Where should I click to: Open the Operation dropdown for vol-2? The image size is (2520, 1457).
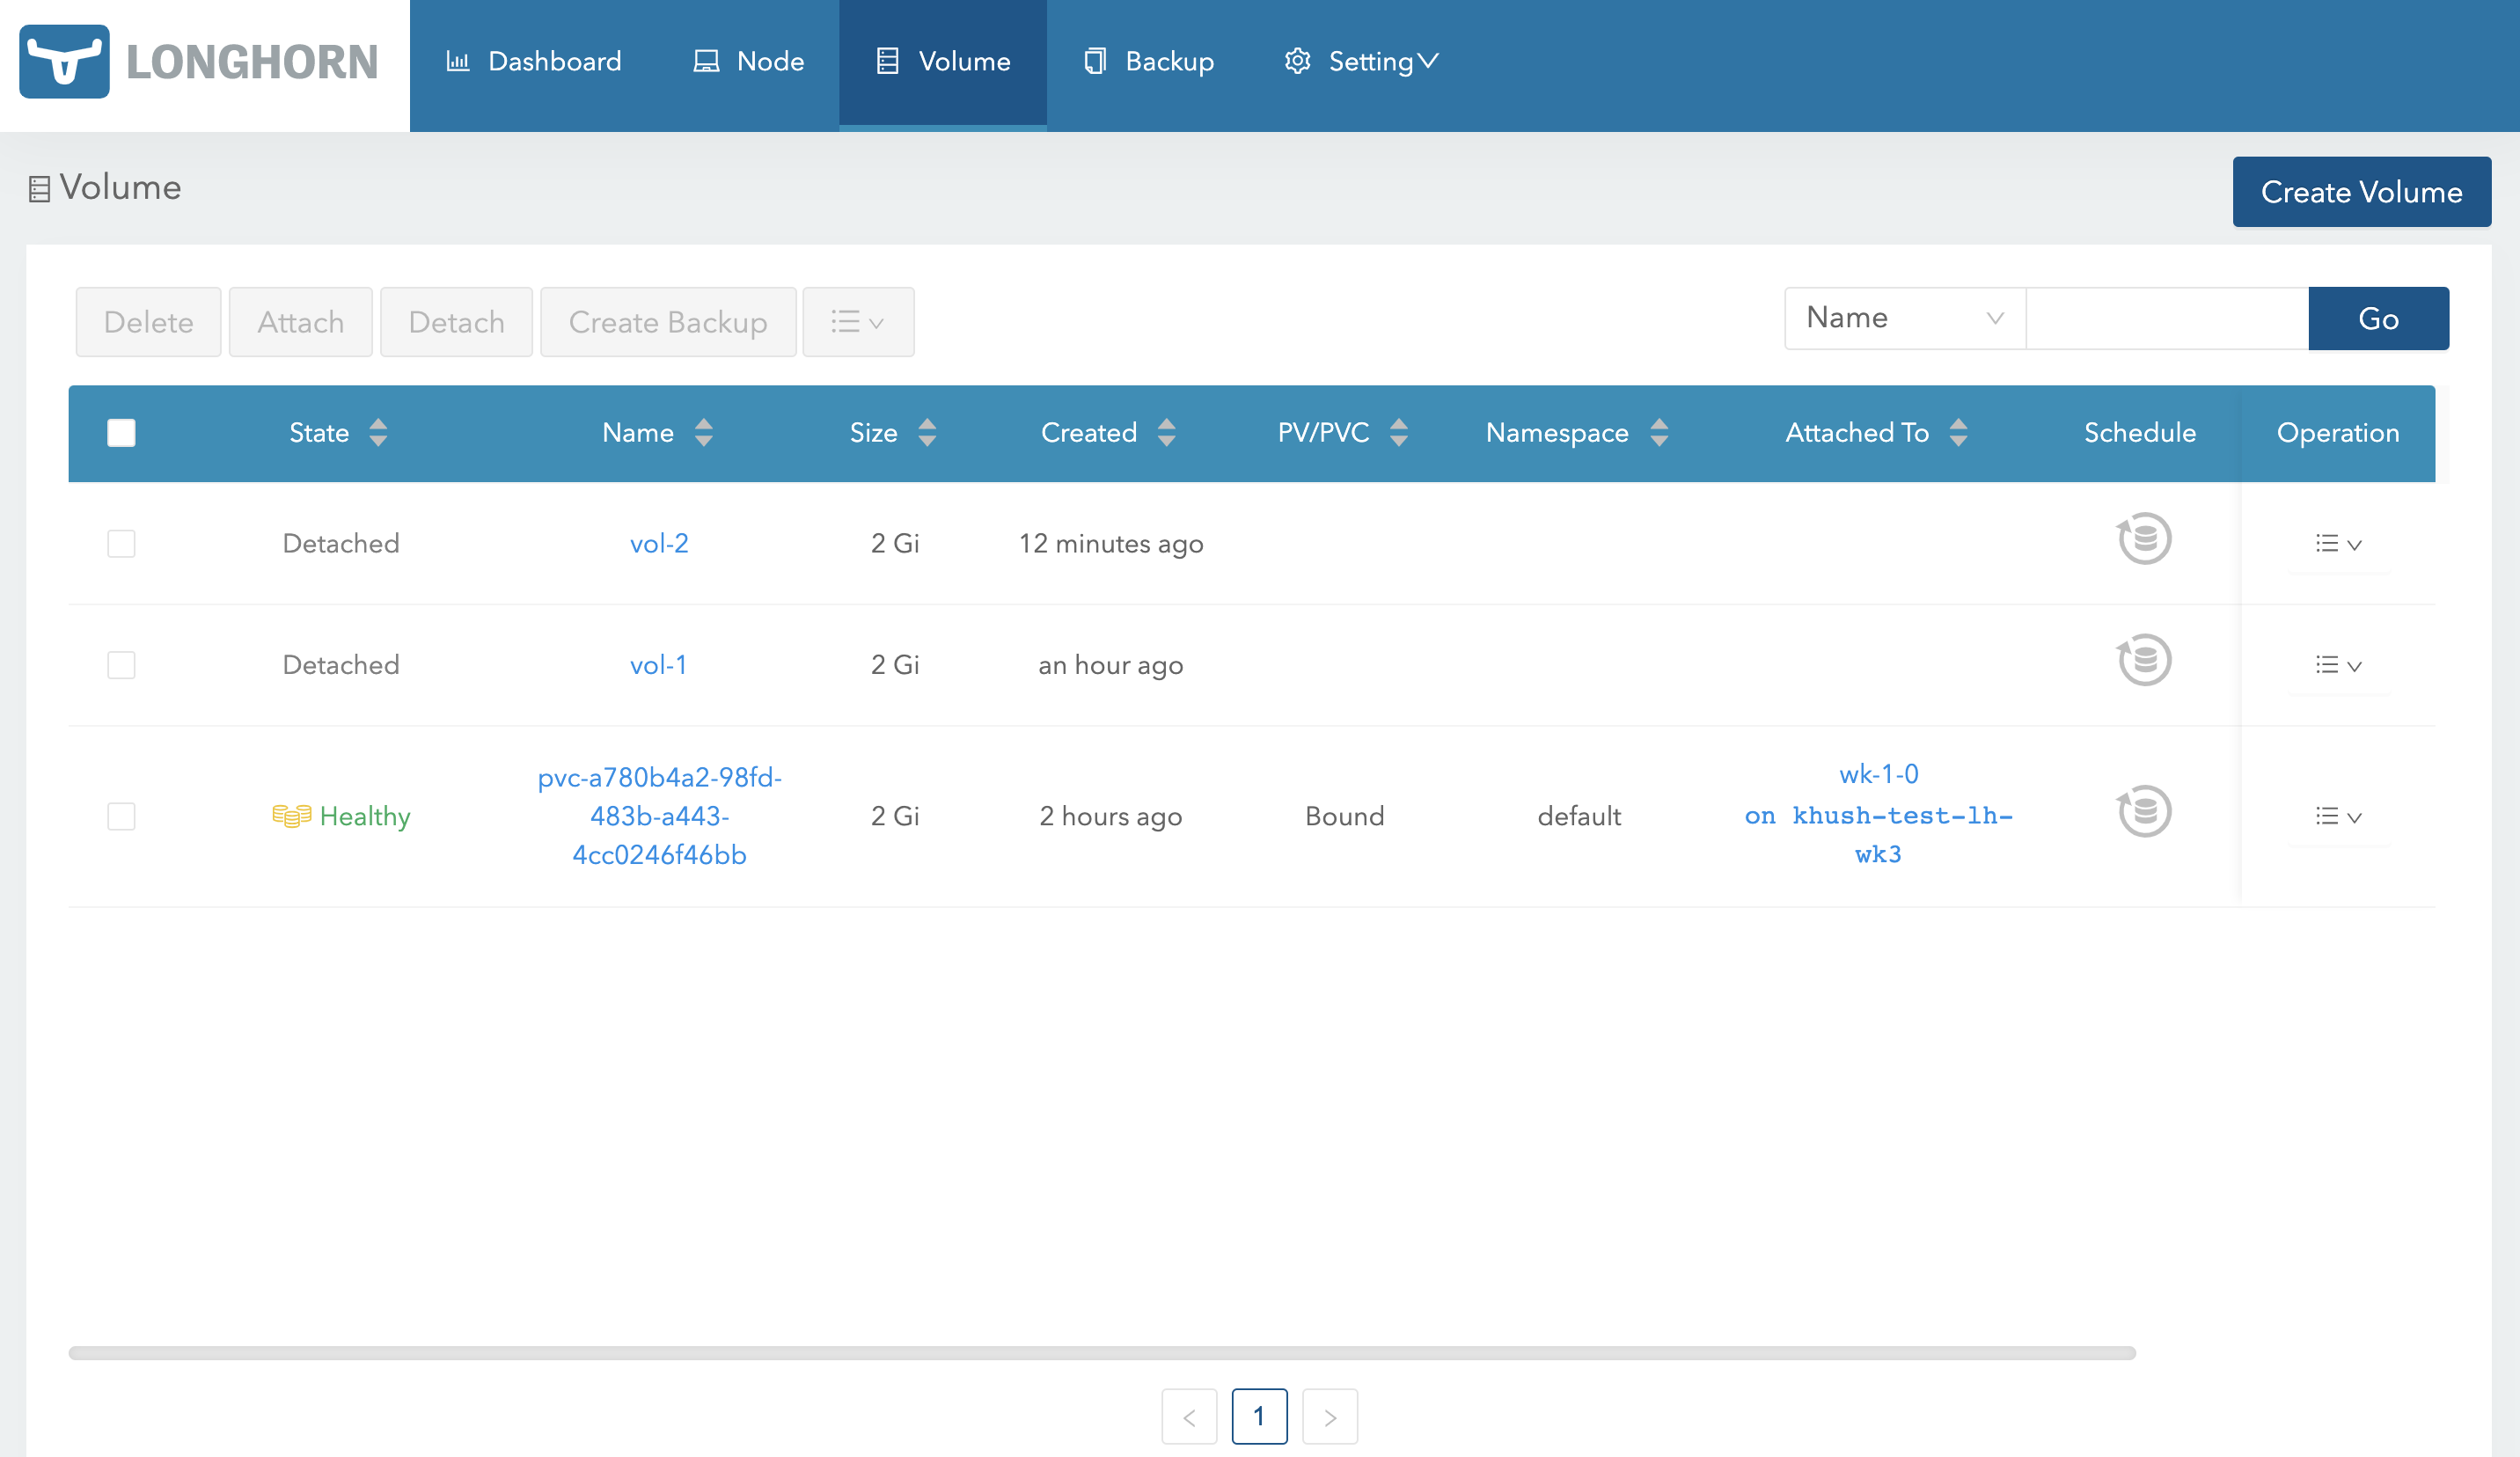pyautogui.click(x=2337, y=544)
